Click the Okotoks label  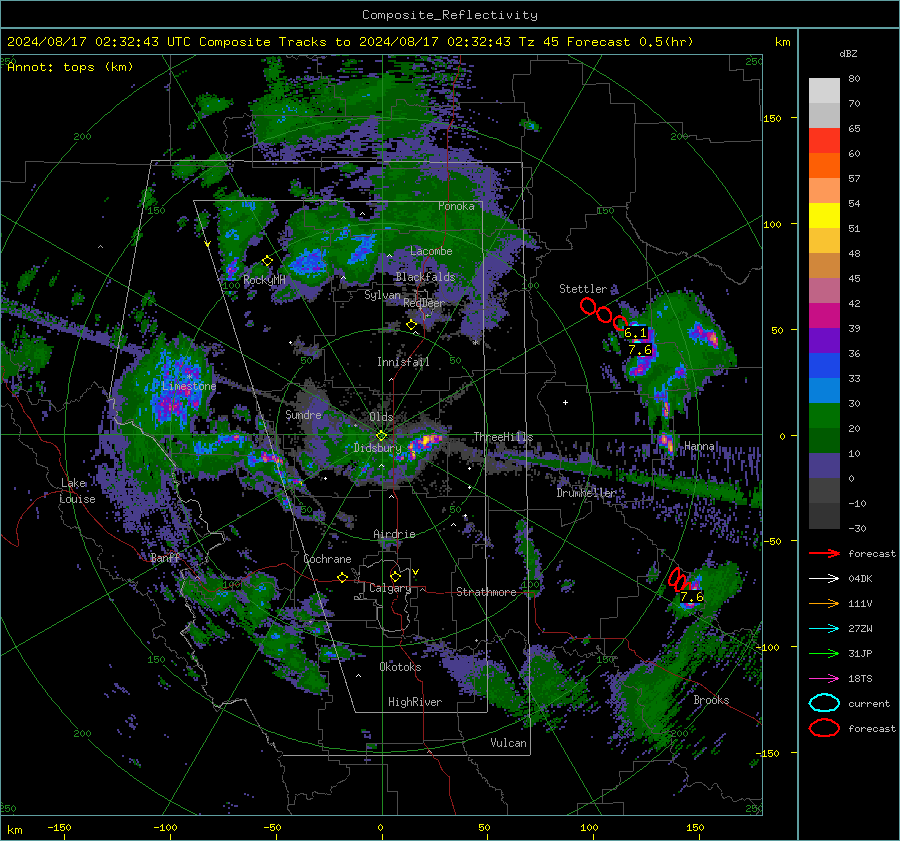tap(400, 667)
